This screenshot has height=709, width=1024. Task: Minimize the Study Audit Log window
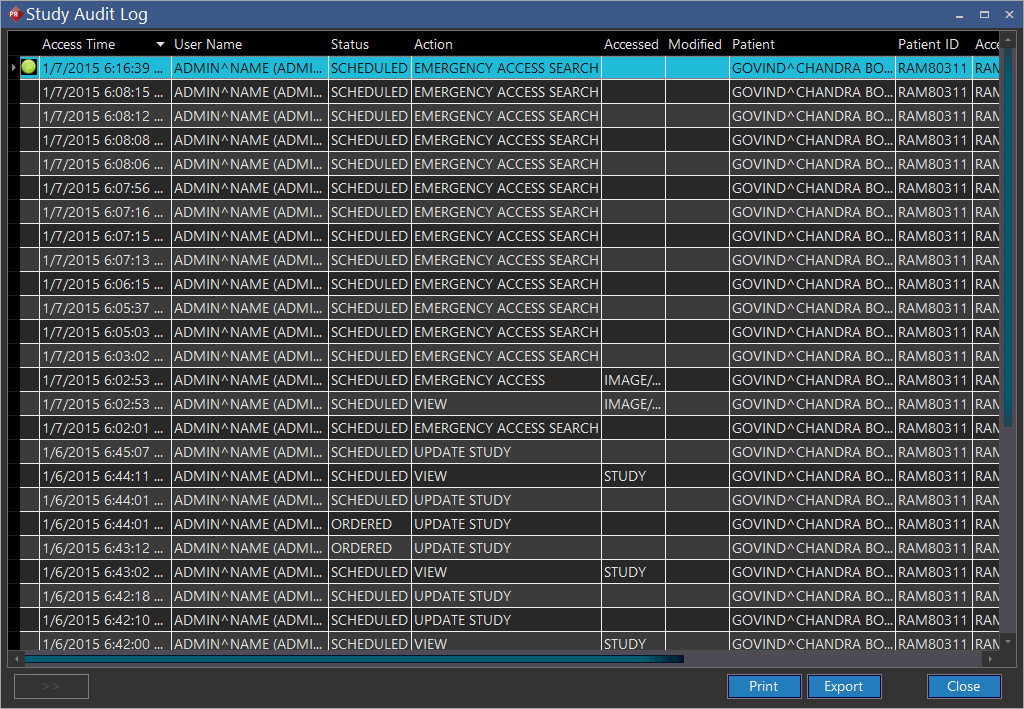point(960,14)
